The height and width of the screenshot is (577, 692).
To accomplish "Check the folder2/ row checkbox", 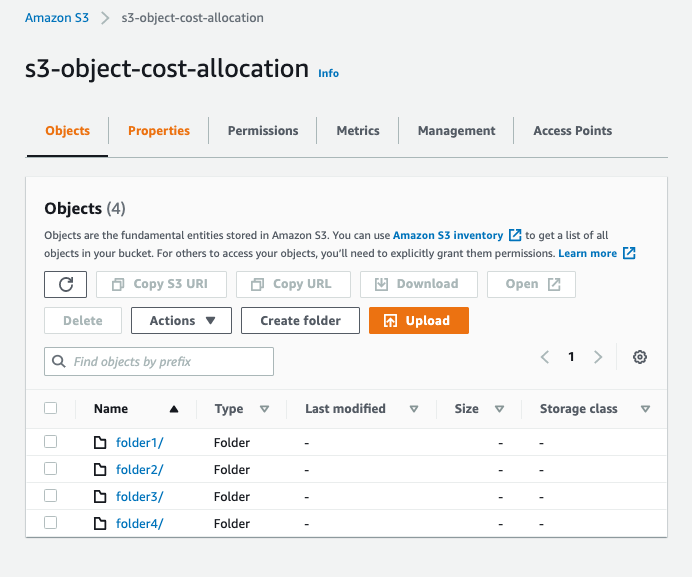I will pos(51,468).
